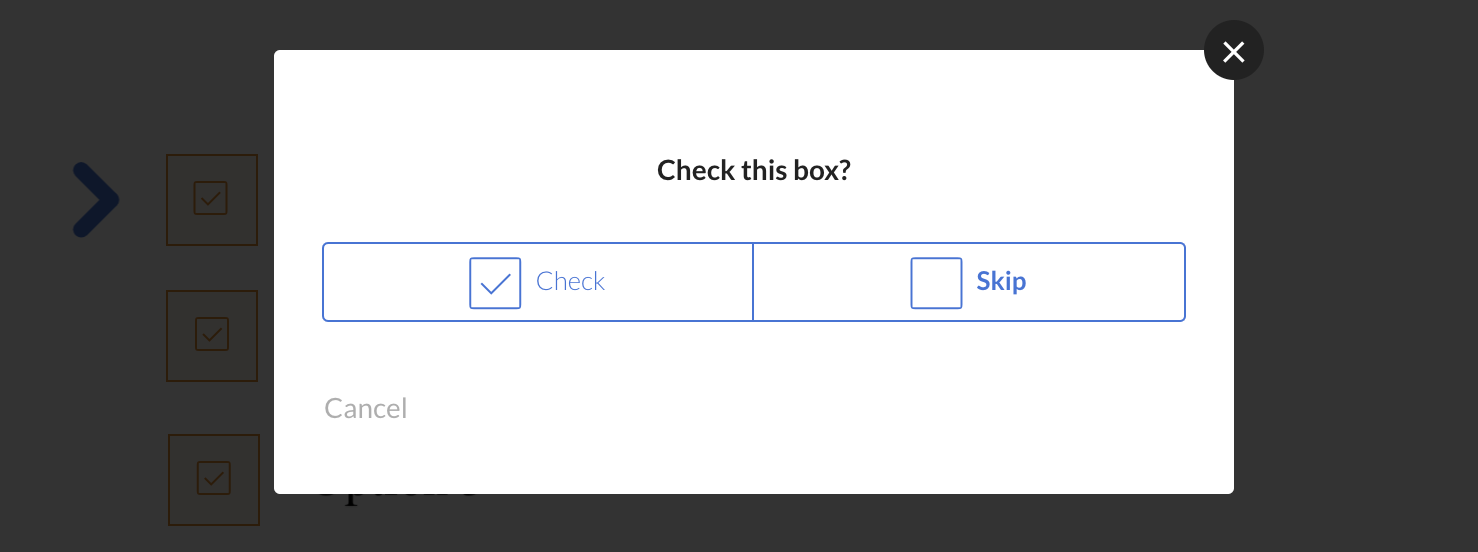Screen dimensions: 1478x552
Task: Click the "Check" text label
Action: (570, 282)
